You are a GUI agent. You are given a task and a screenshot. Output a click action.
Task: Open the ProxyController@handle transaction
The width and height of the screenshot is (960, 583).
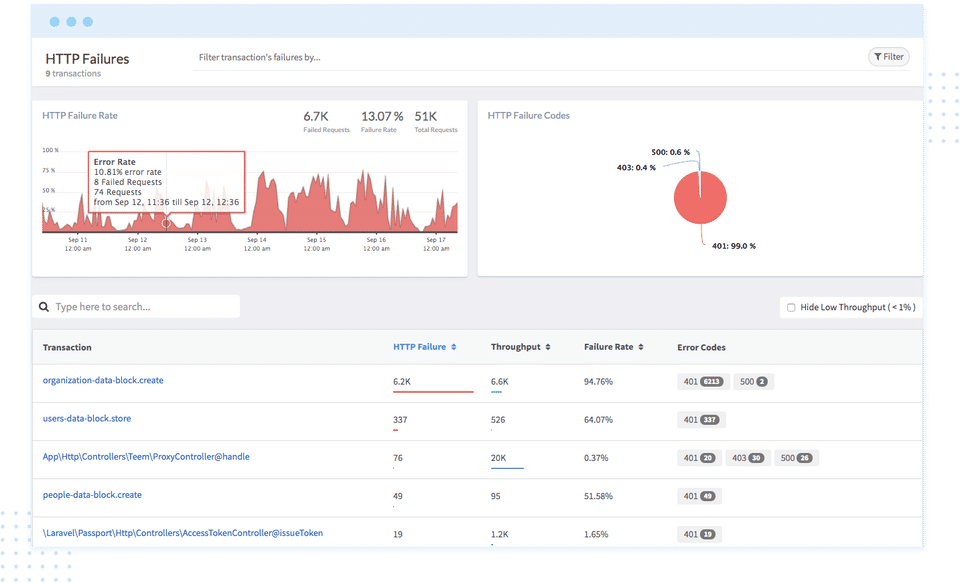tap(146, 457)
